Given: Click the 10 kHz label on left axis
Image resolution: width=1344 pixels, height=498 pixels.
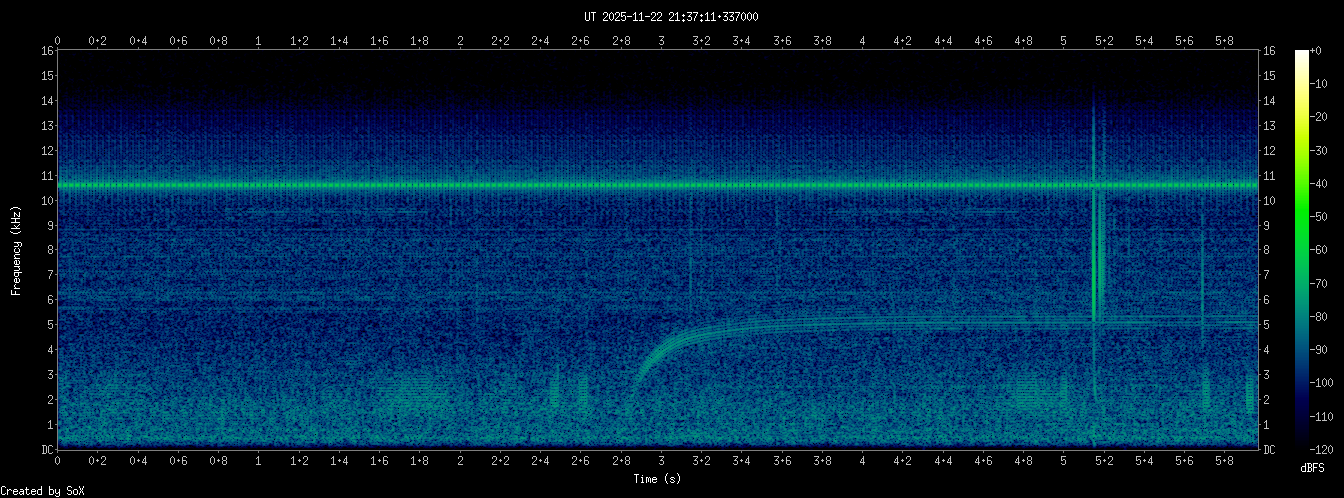Looking at the screenshot, I should pyautogui.click(x=47, y=201).
